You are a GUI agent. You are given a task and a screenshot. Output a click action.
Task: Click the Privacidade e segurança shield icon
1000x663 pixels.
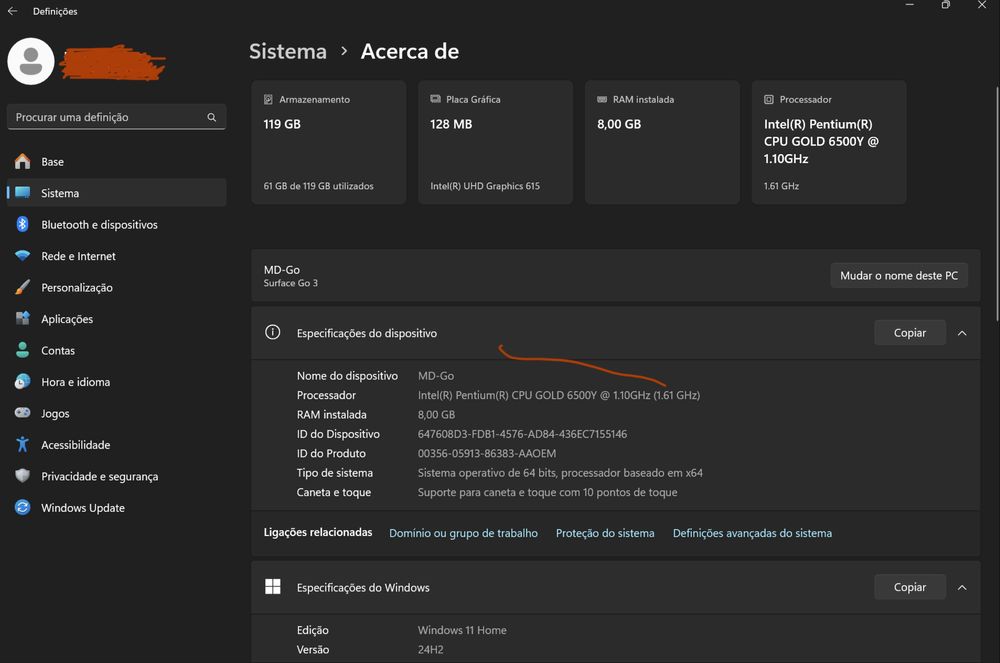(22, 476)
